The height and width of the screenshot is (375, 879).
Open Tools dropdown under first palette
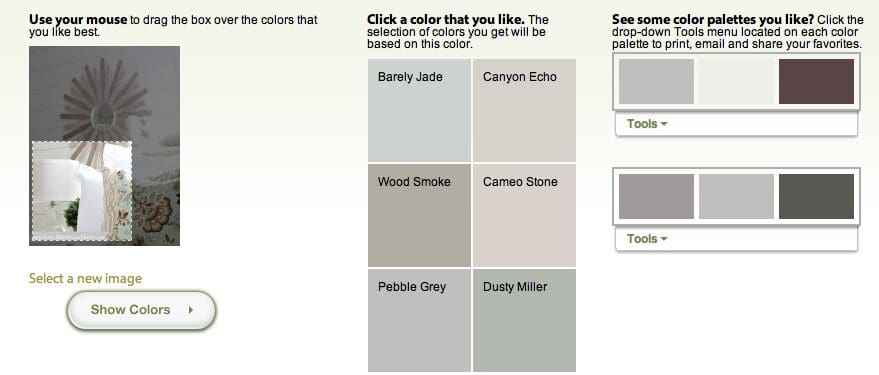pos(647,124)
